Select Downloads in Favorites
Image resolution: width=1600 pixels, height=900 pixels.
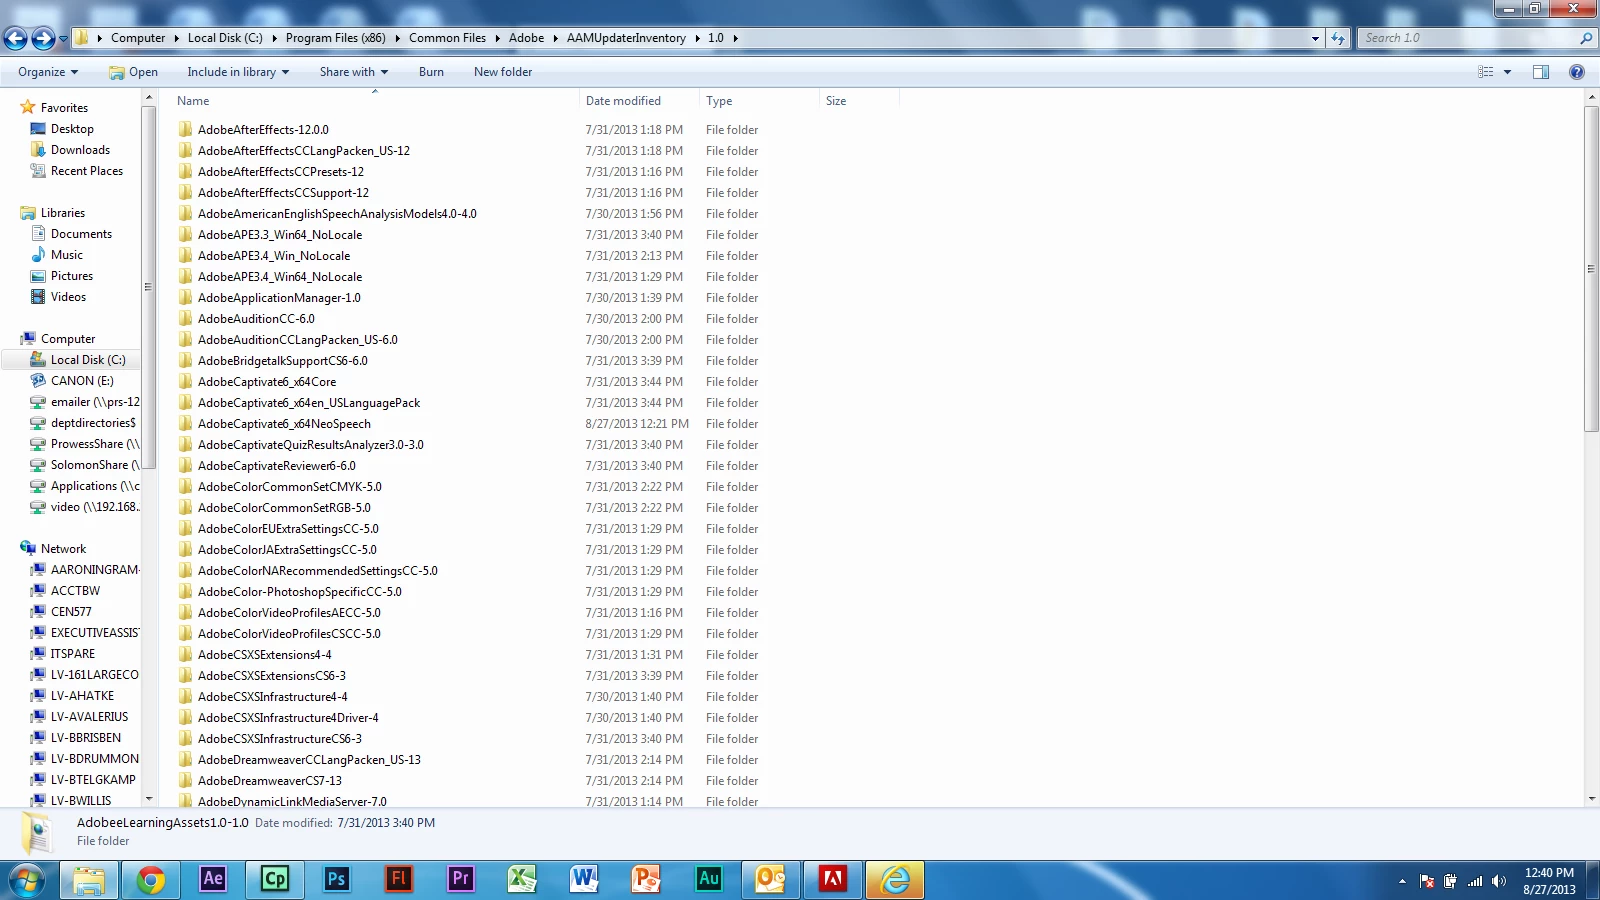click(80, 150)
